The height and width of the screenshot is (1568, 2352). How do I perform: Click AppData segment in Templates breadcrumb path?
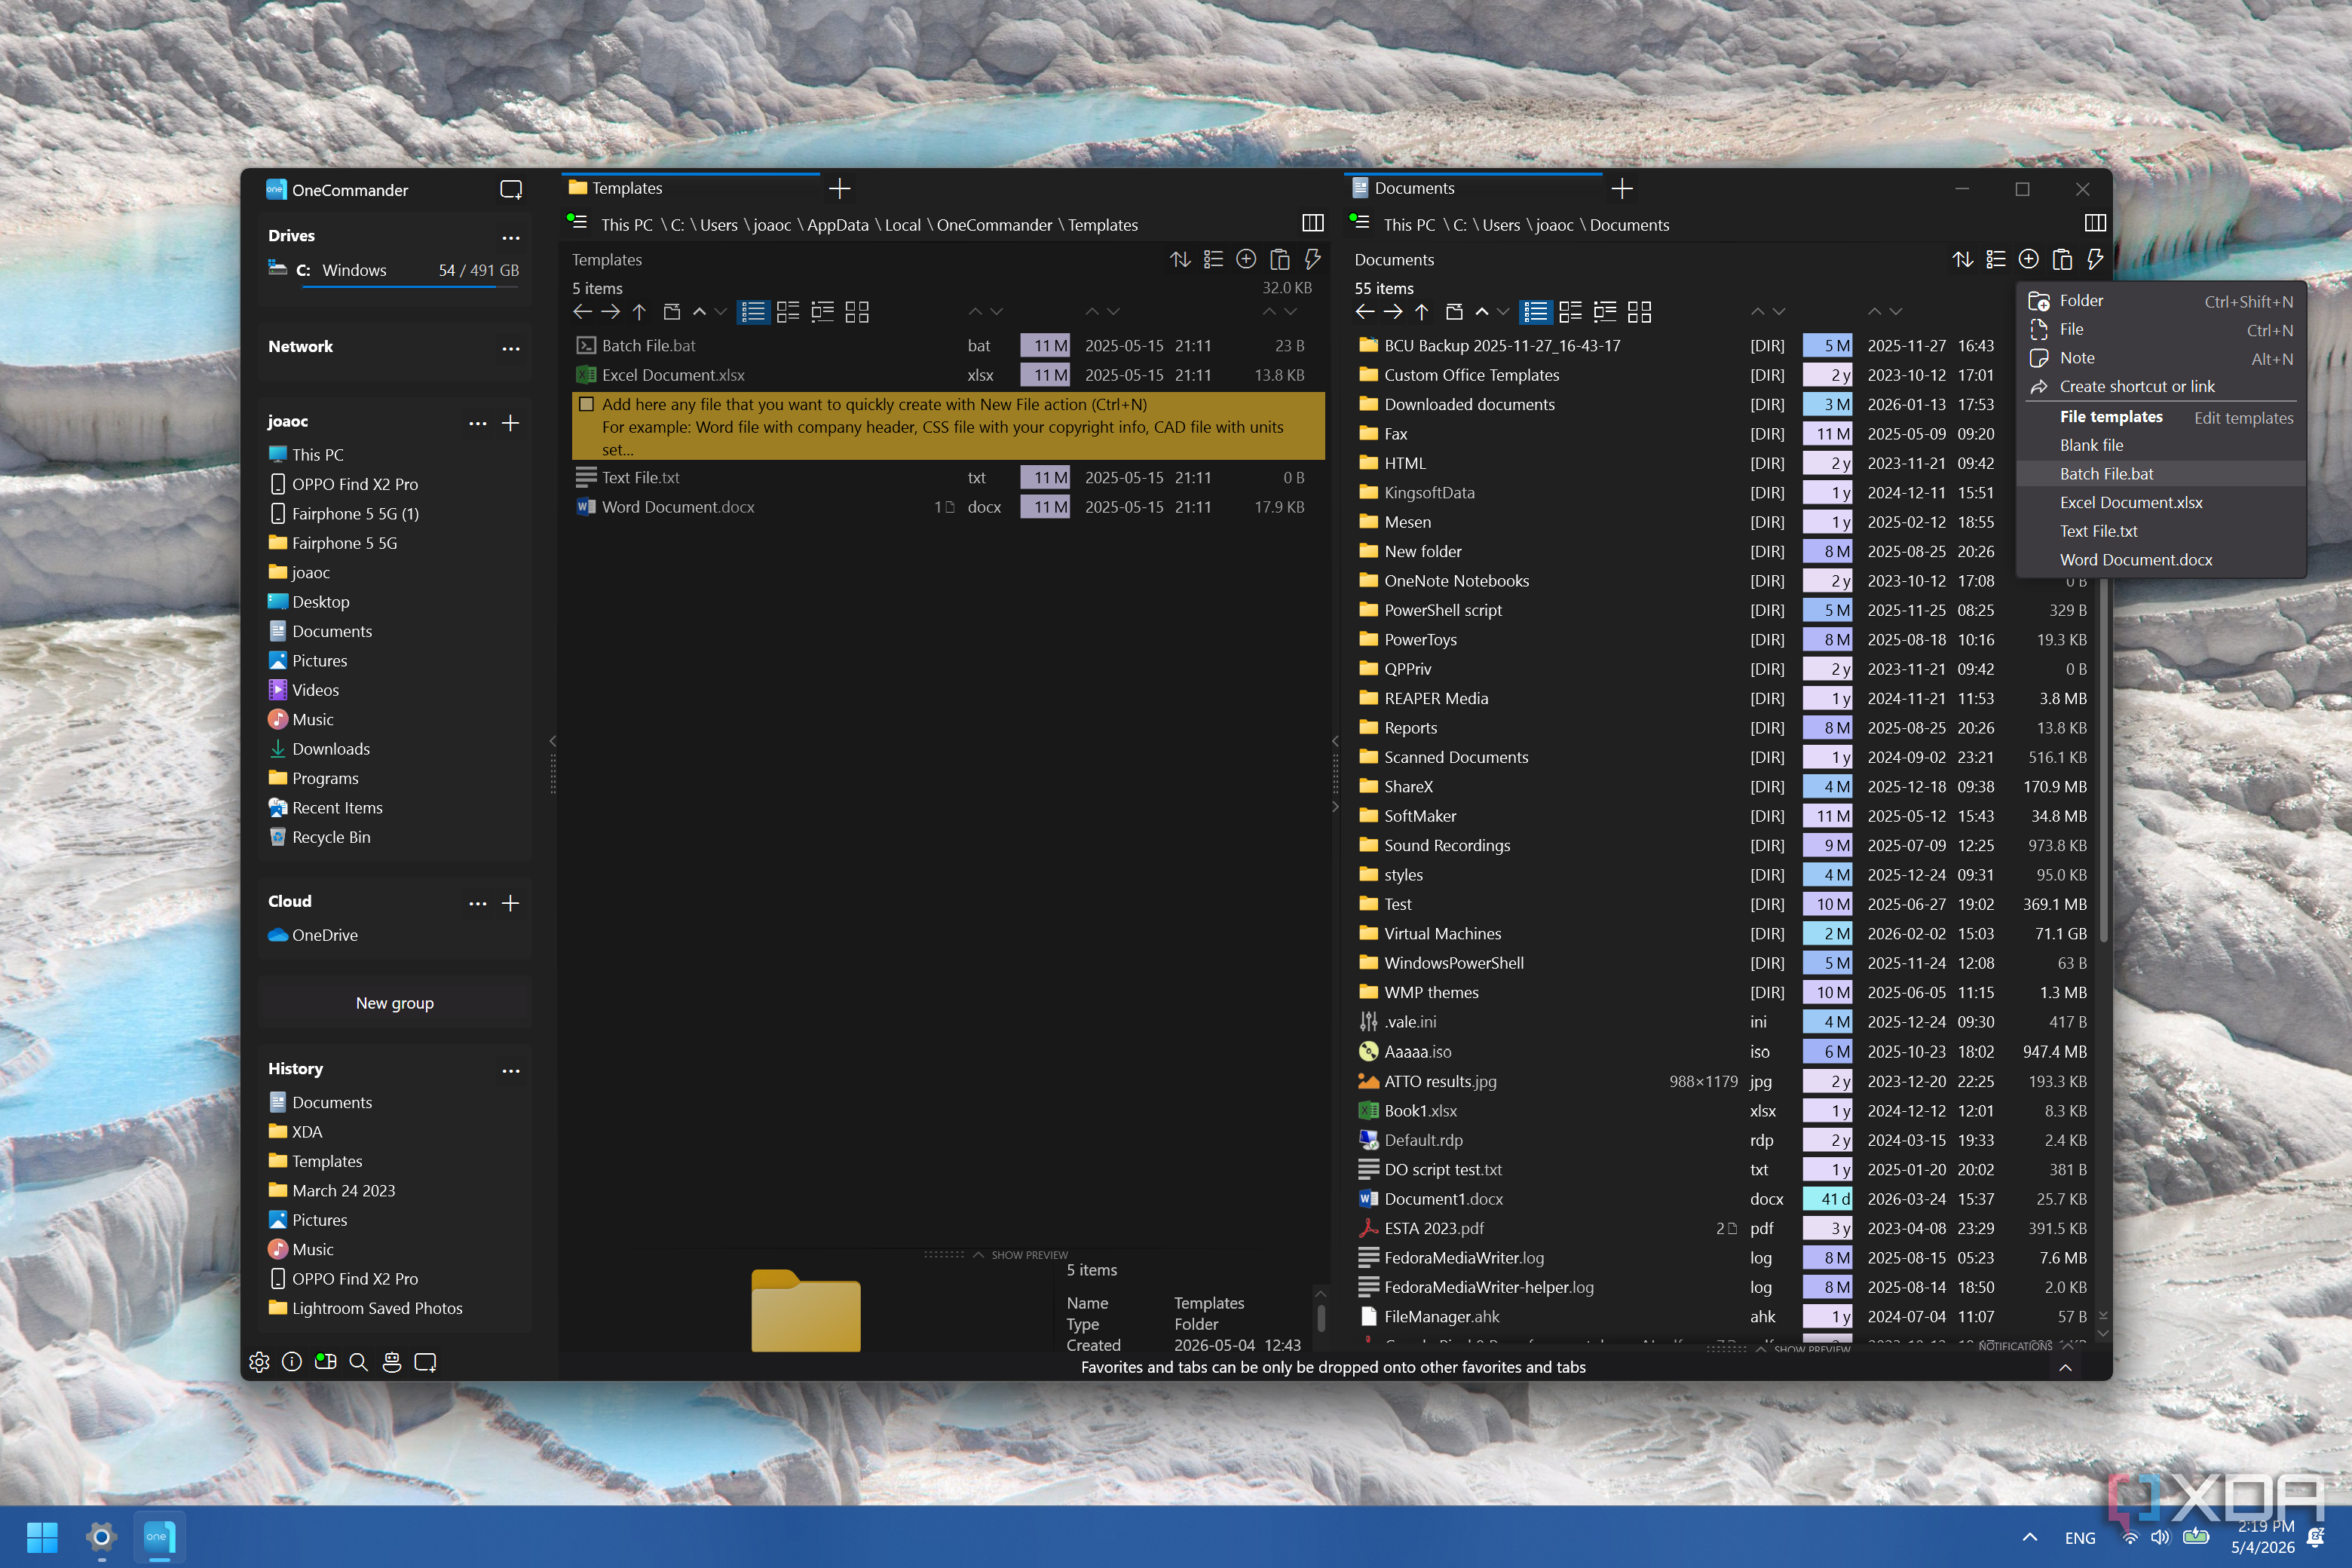click(837, 224)
